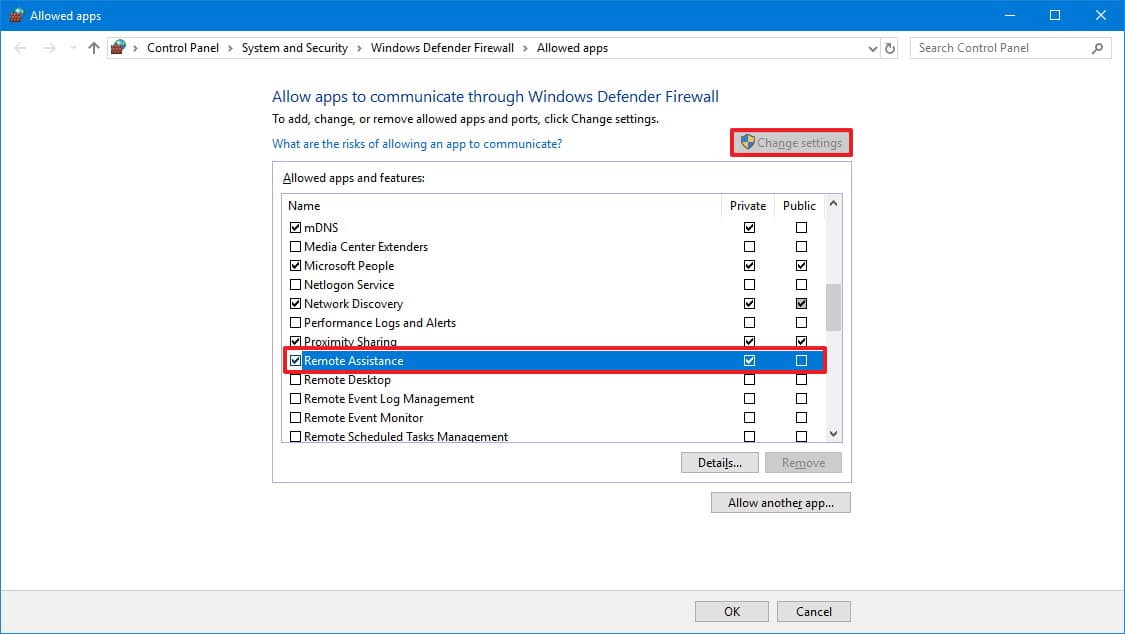The image size is (1125, 634).
Task: Enable Private for Remote Desktop
Action: coord(749,379)
